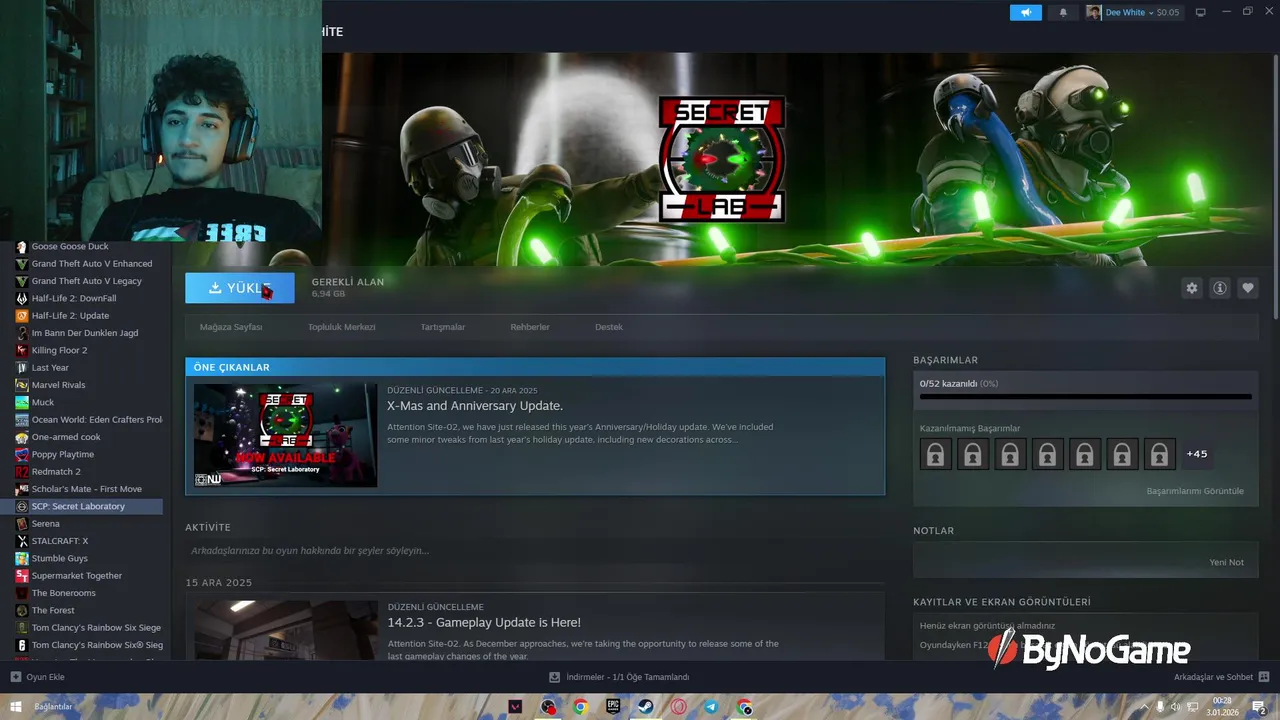Open Steam from the taskbar
This screenshot has width=1280, height=720.
[646, 707]
